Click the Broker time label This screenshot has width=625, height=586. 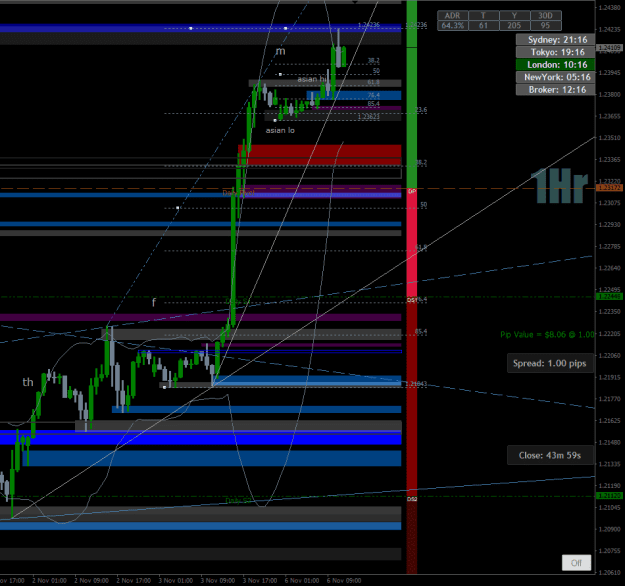coord(556,90)
